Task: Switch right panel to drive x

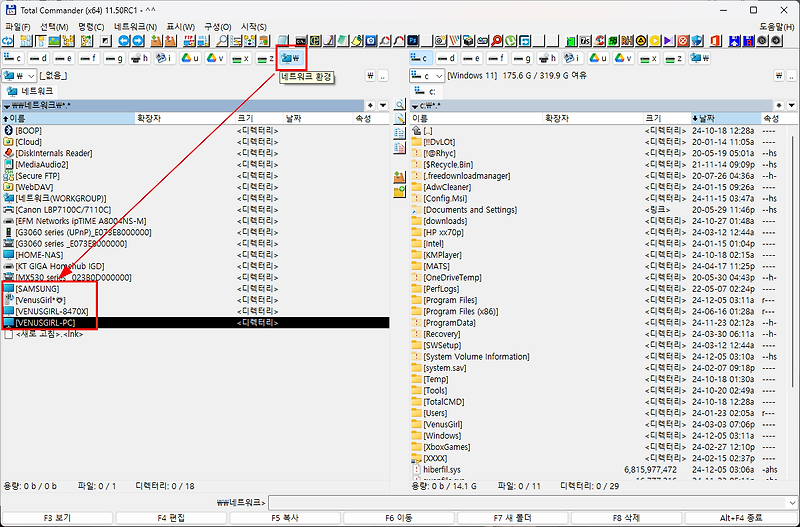Action: tap(649, 58)
